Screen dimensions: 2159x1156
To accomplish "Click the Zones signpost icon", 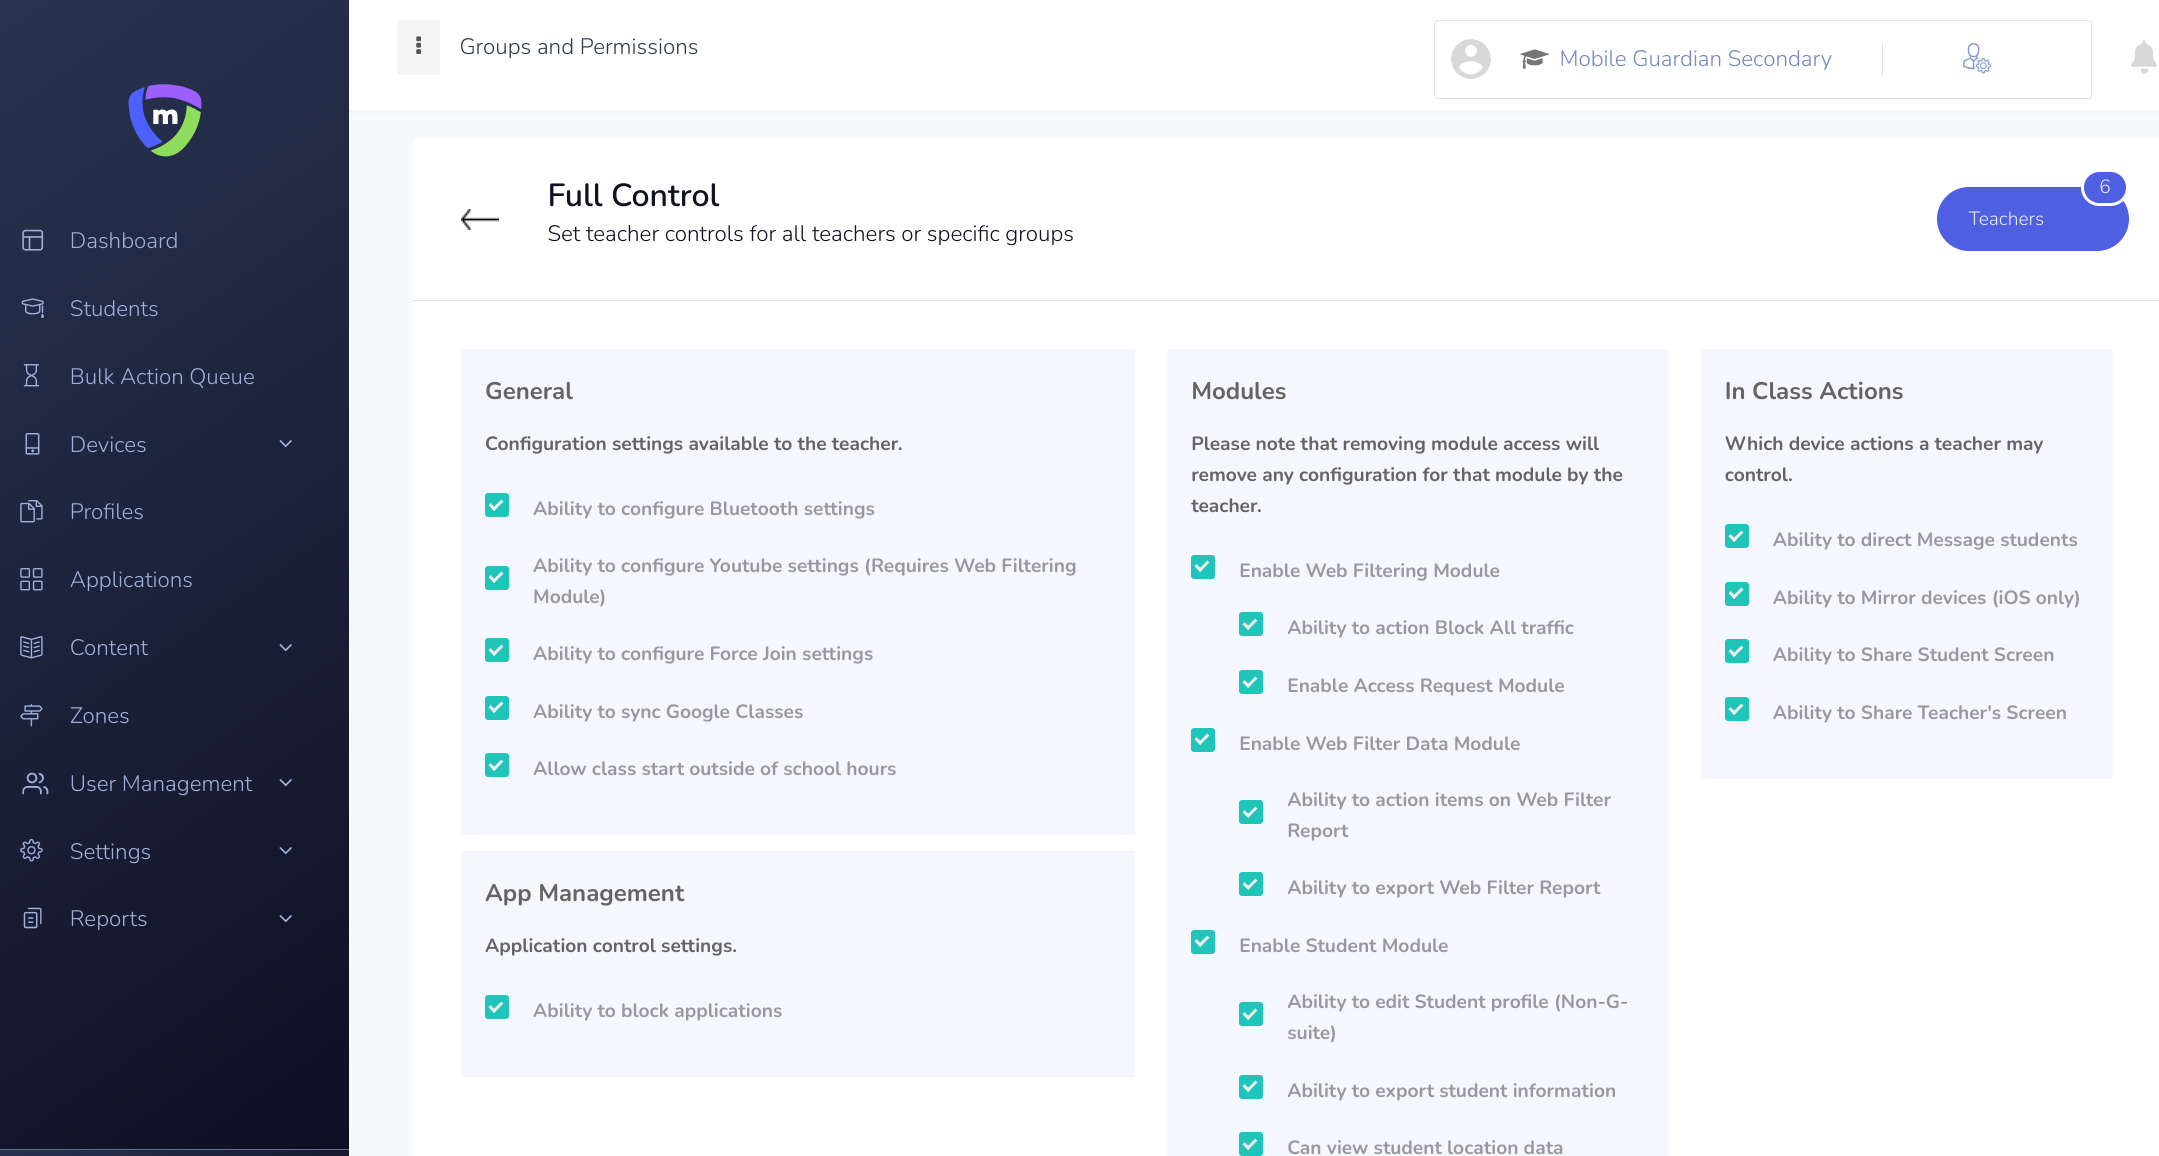I will point(32,715).
